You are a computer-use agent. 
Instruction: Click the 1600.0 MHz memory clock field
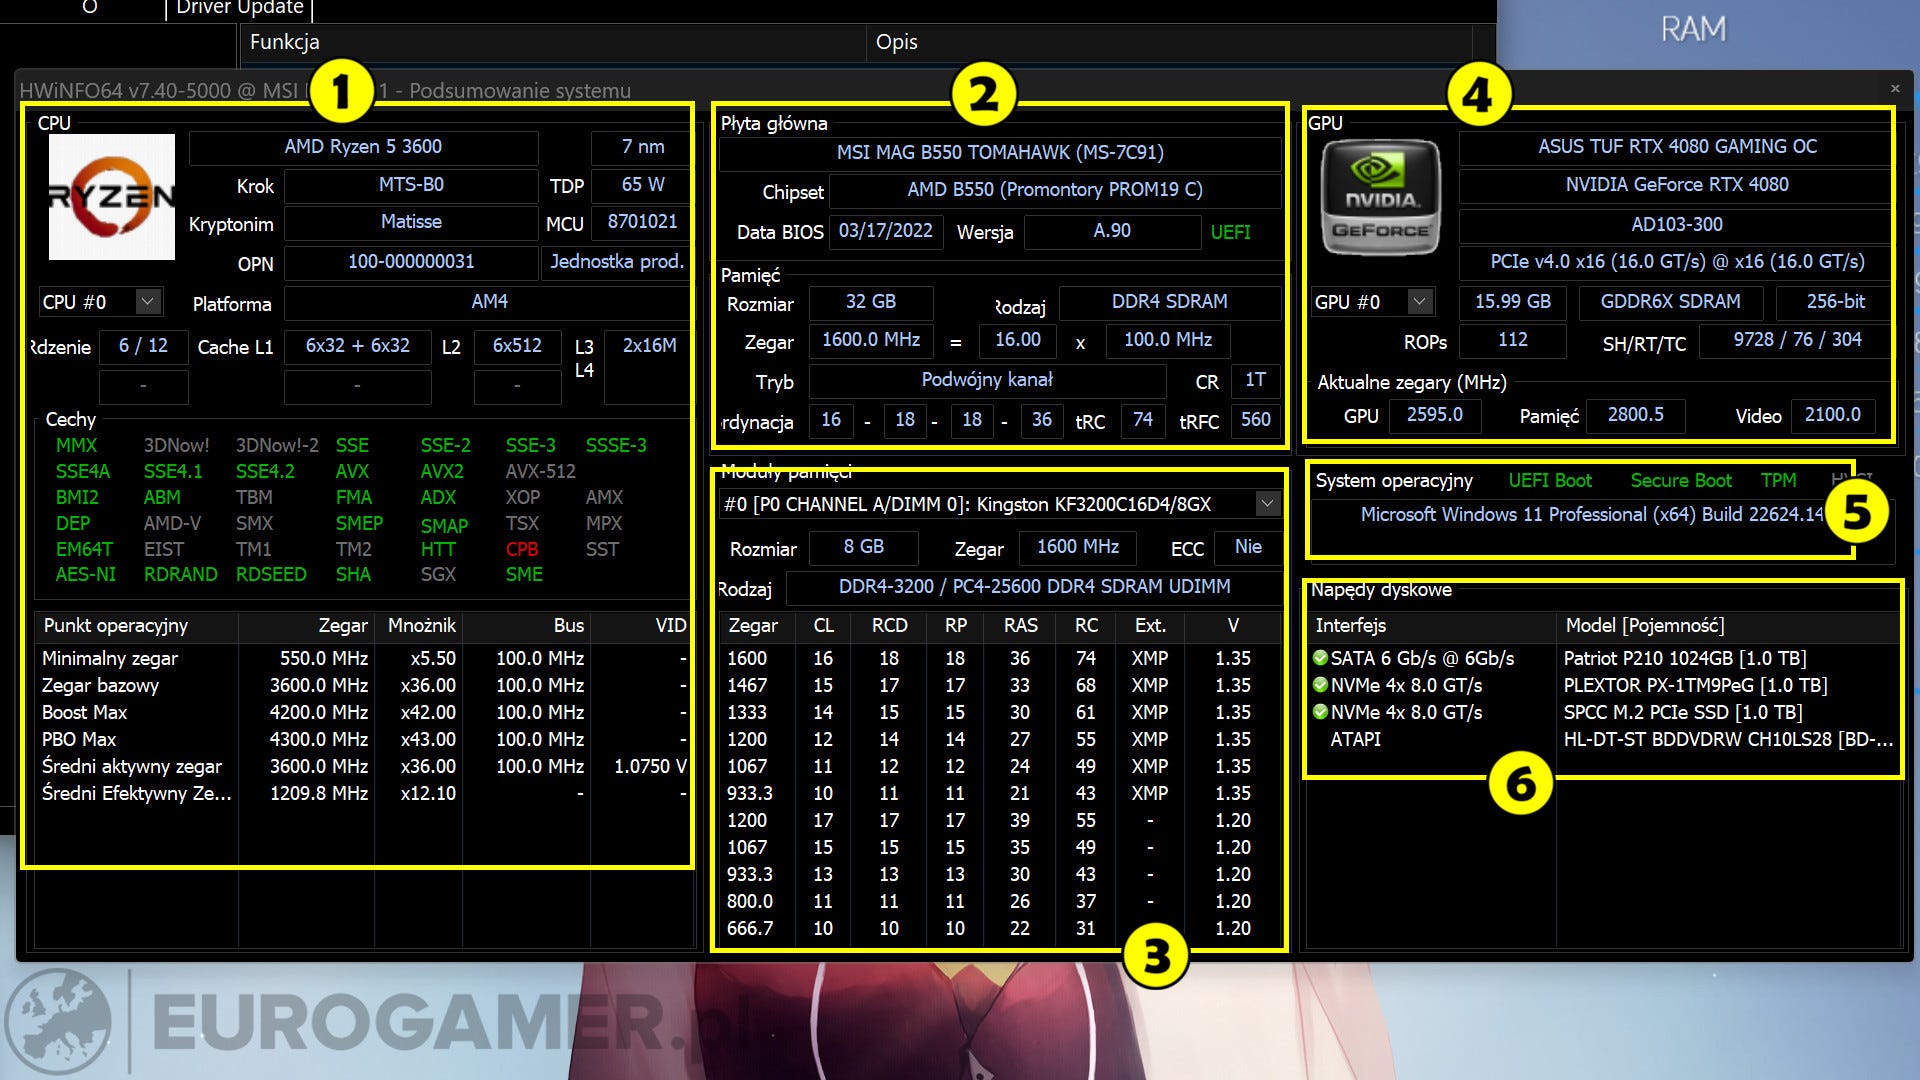[x=870, y=340]
